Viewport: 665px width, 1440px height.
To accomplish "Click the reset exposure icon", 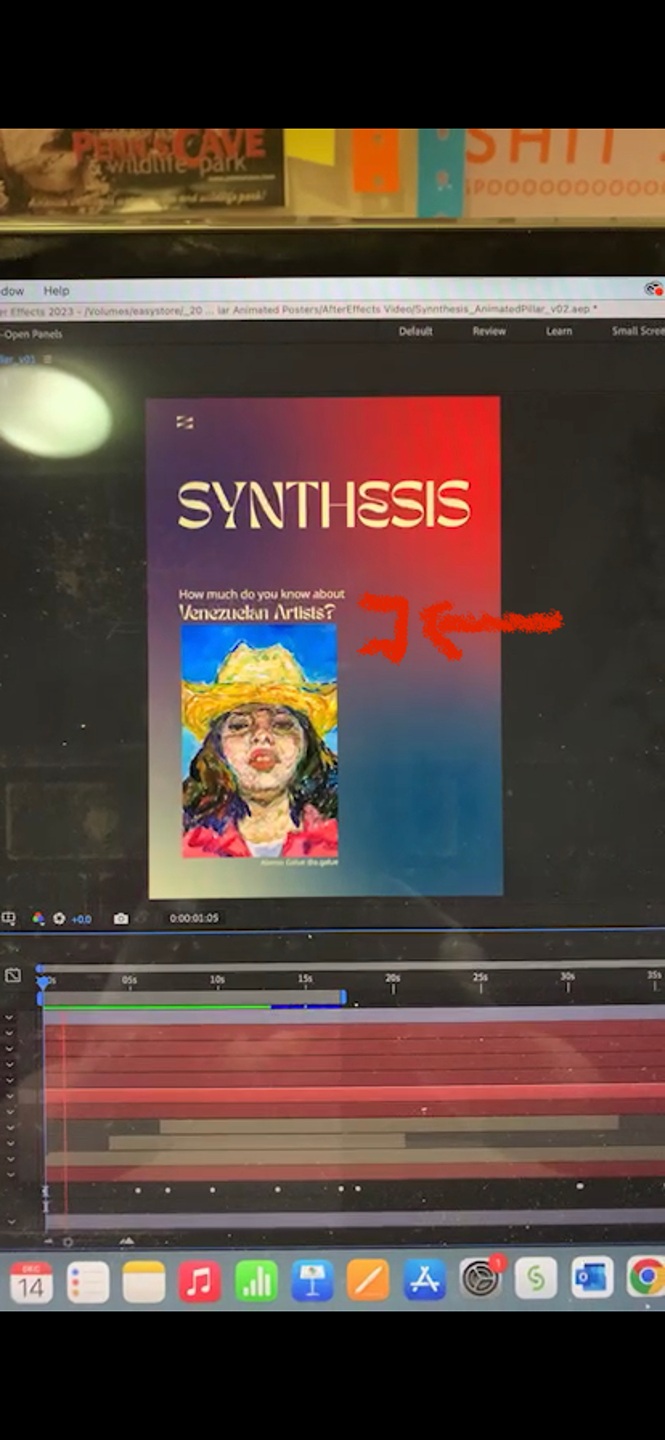I will pyautogui.click(x=59, y=918).
